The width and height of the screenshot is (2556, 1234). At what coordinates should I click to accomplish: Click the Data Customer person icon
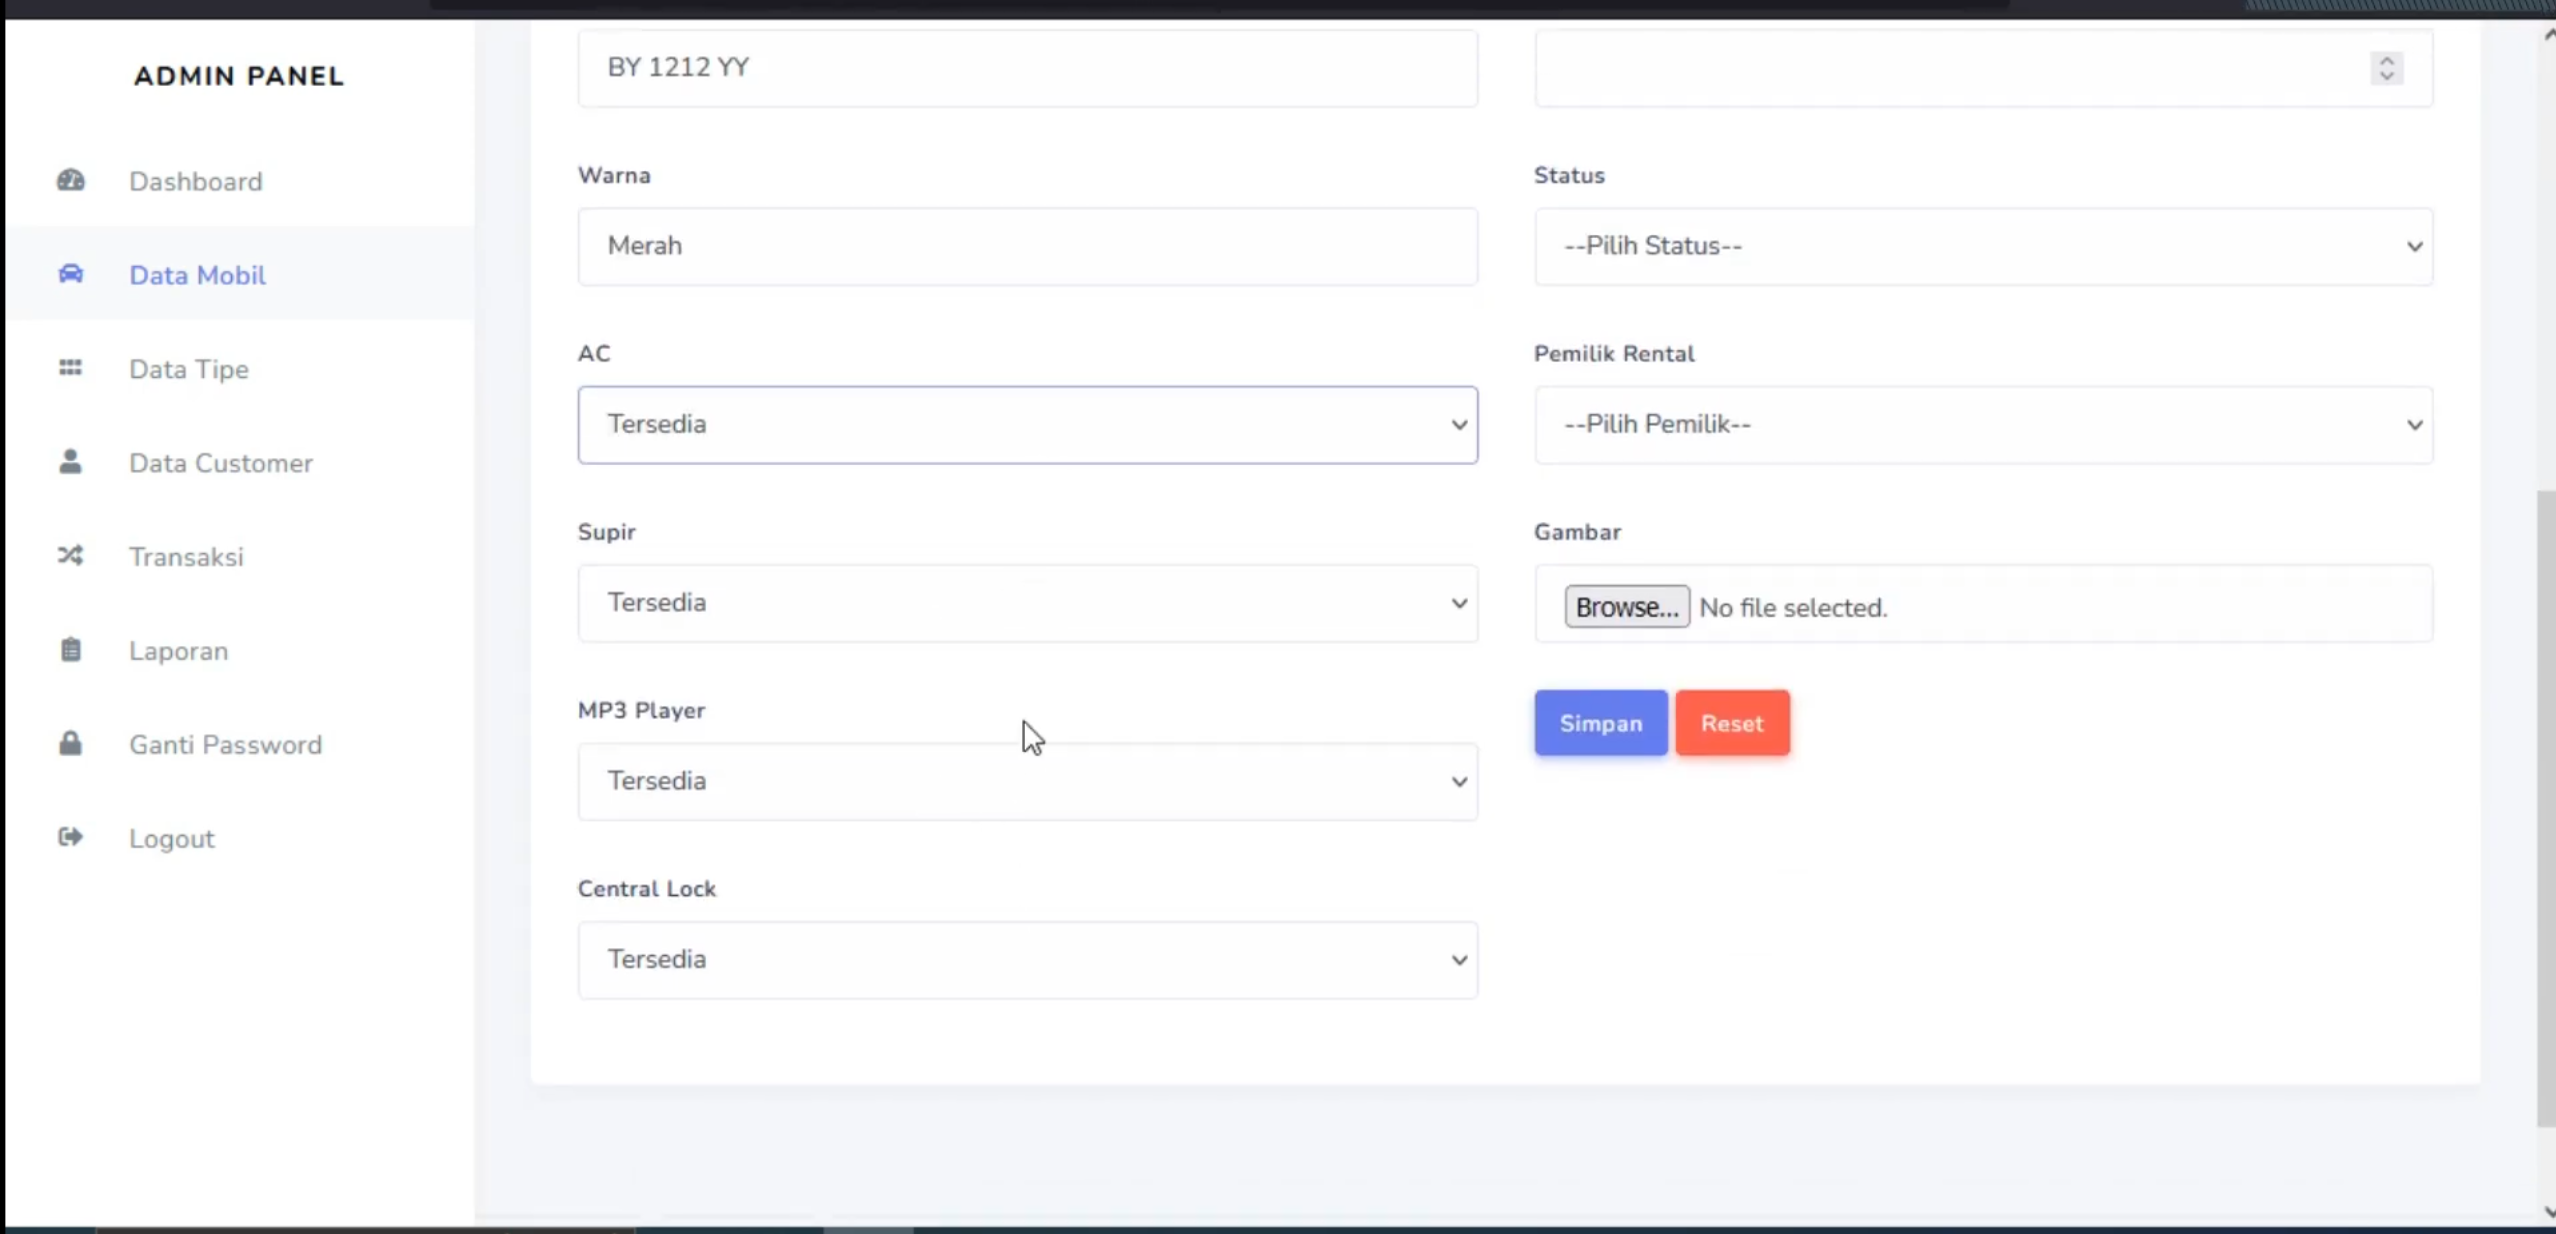point(70,462)
